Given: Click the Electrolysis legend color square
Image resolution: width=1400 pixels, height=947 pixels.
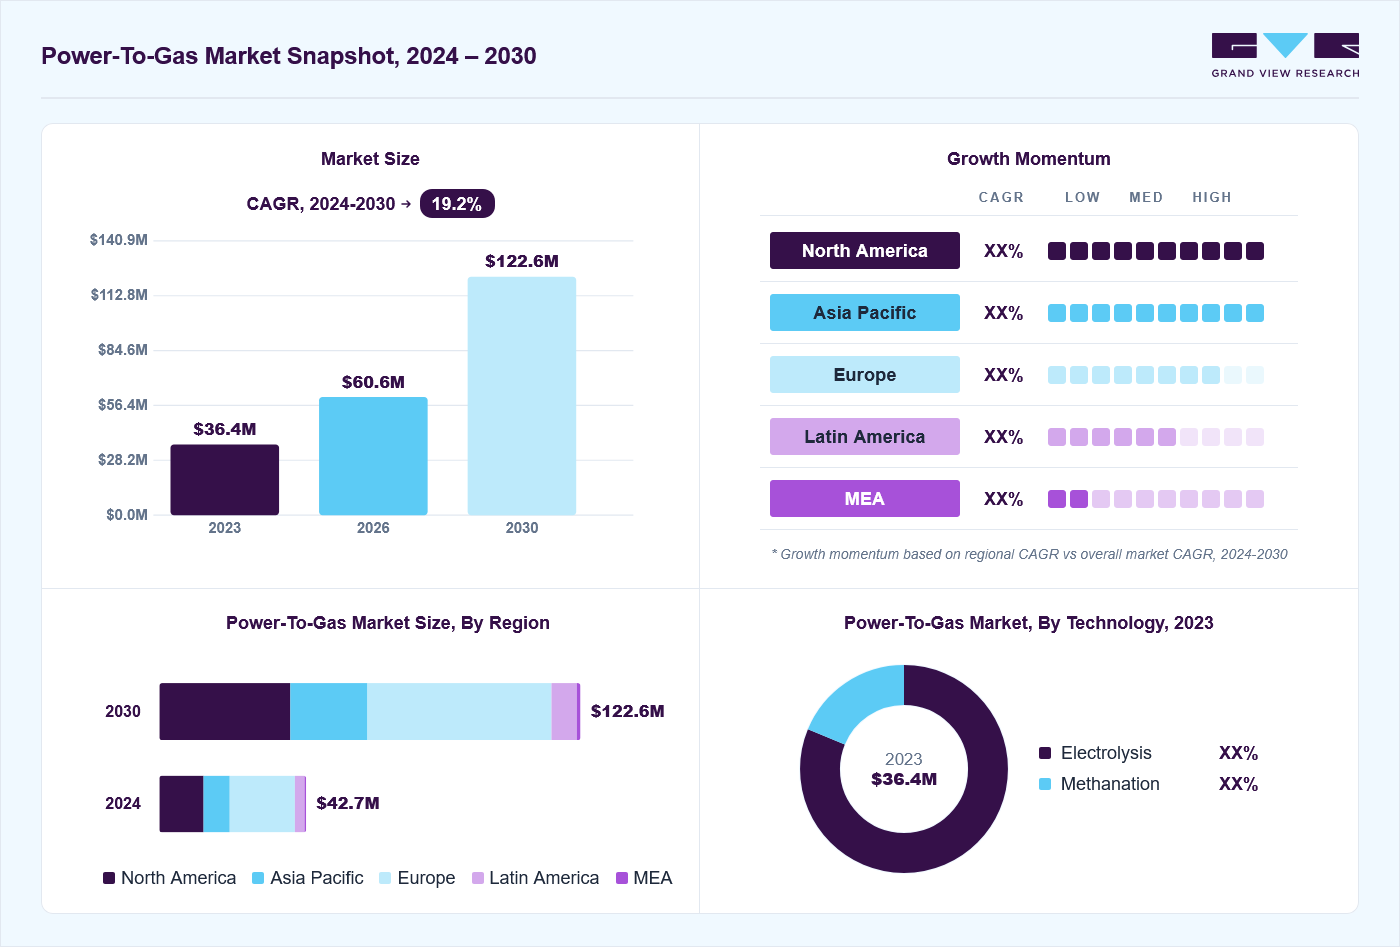Looking at the screenshot, I should (1045, 753).
